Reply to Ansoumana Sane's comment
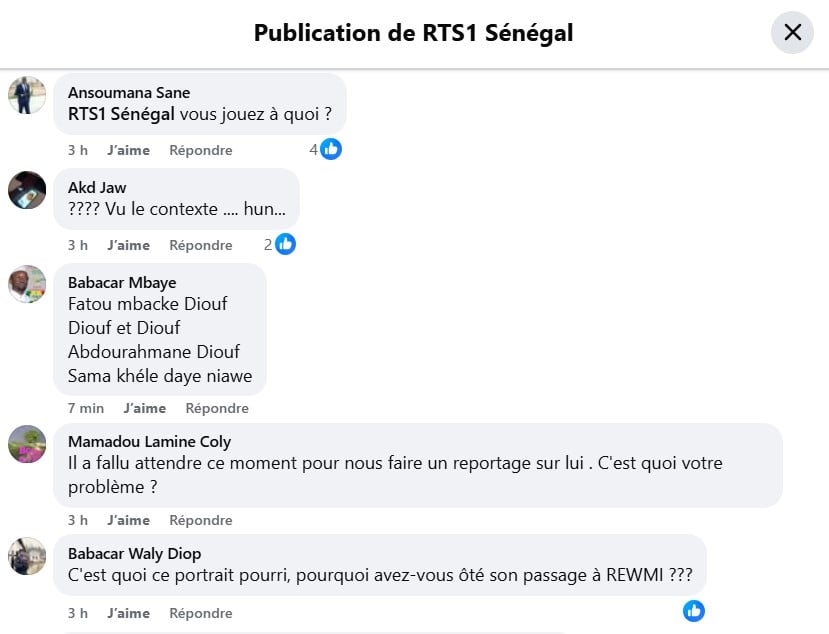 point(200,150)
